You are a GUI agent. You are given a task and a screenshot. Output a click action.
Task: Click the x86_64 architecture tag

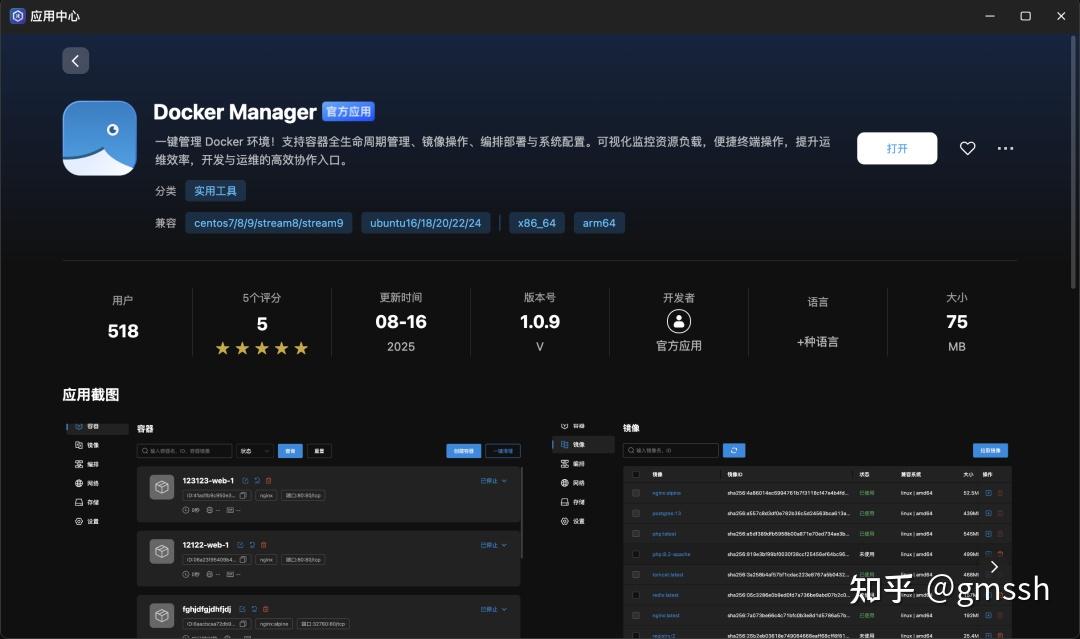tap(537, 223)
